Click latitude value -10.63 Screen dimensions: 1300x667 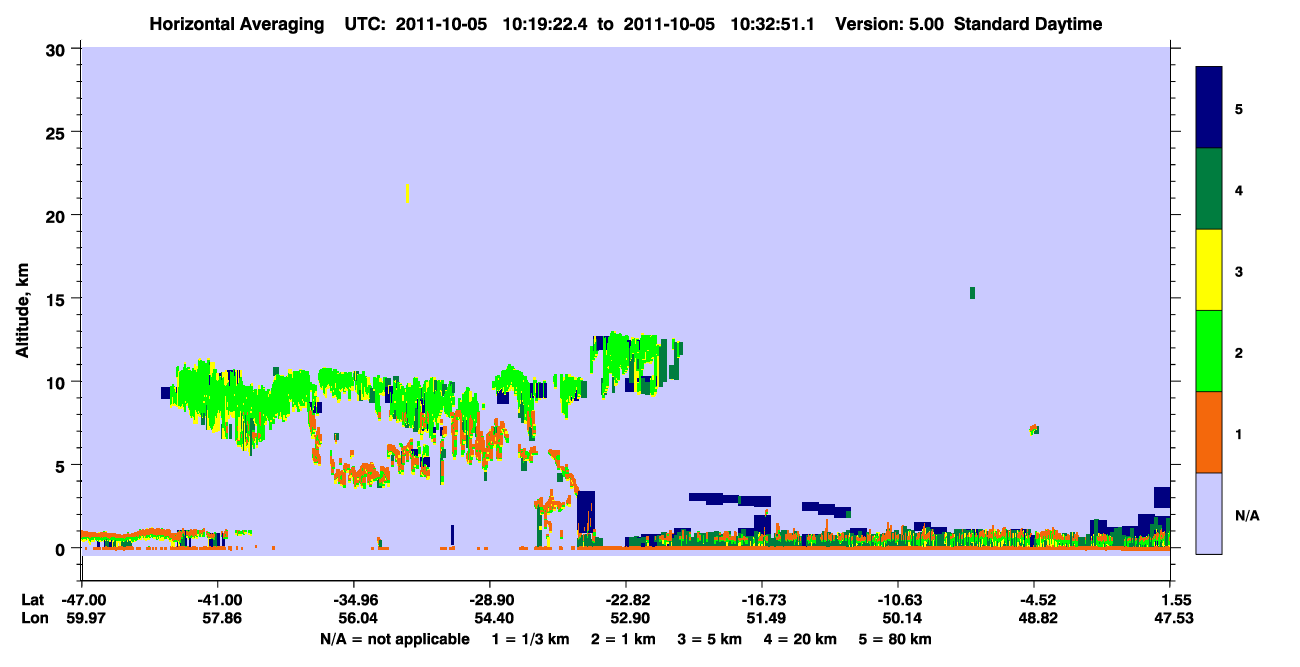pyautogui.click(x=898, y=600)
